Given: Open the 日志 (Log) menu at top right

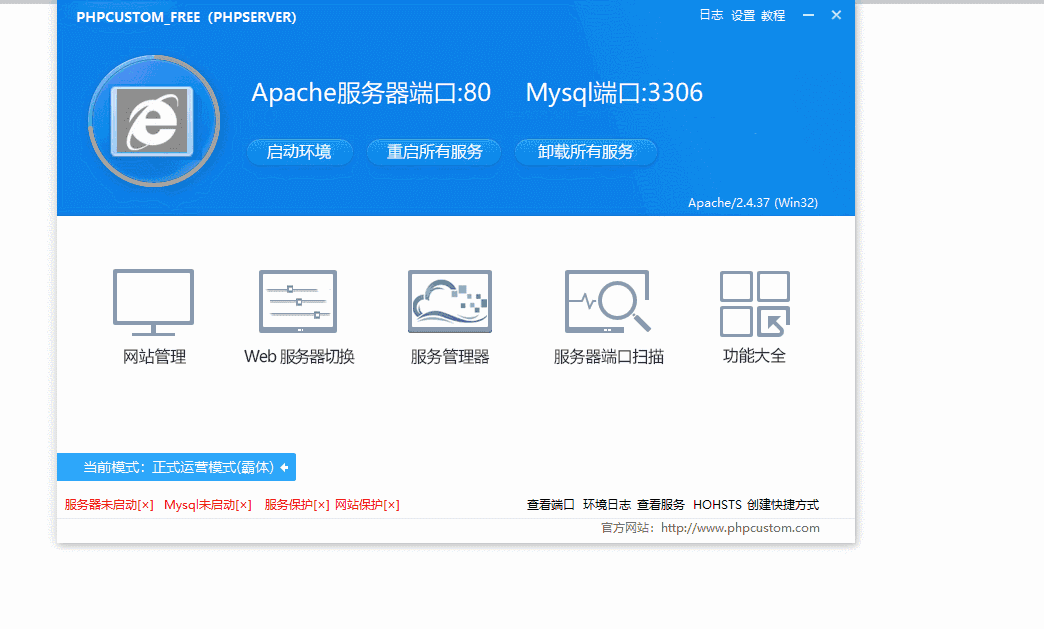Looking at the screenshot, I should 711,15.
